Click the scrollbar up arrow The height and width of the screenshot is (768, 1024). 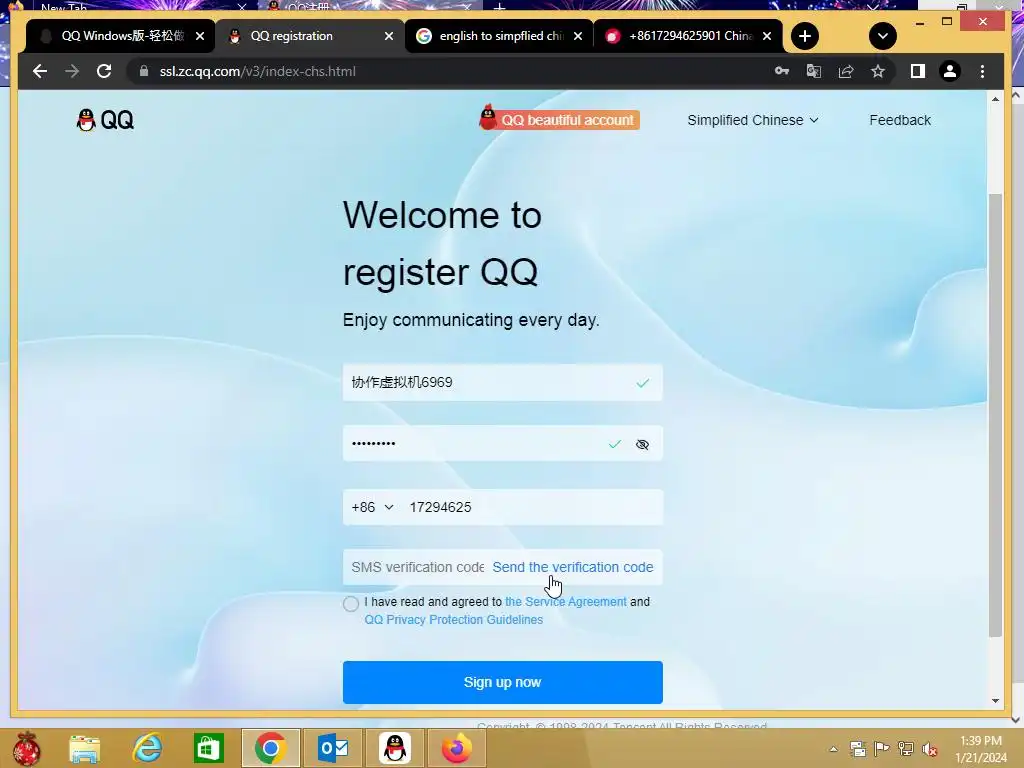pyautogui.click(x=995, y=99)
